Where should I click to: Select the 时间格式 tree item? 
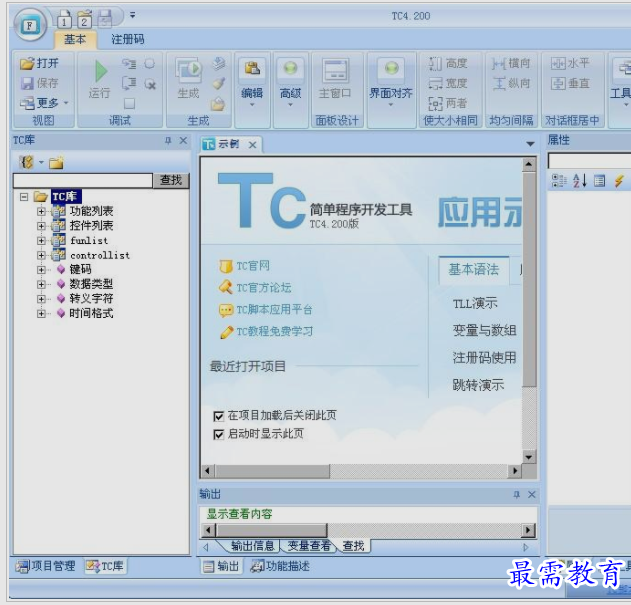(x=91, y=313)
